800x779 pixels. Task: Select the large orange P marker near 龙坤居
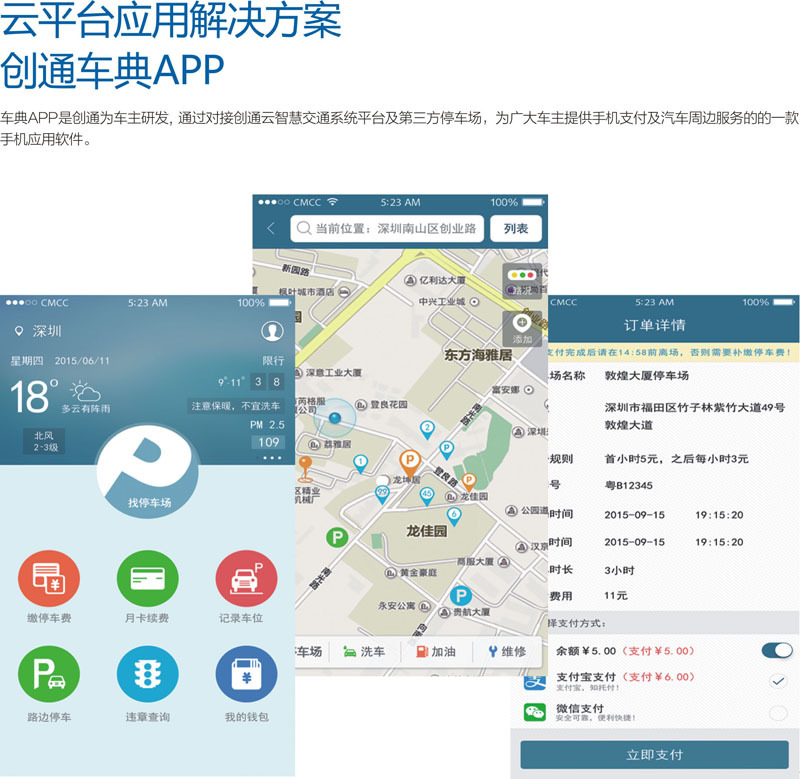(x=409, y=462)
